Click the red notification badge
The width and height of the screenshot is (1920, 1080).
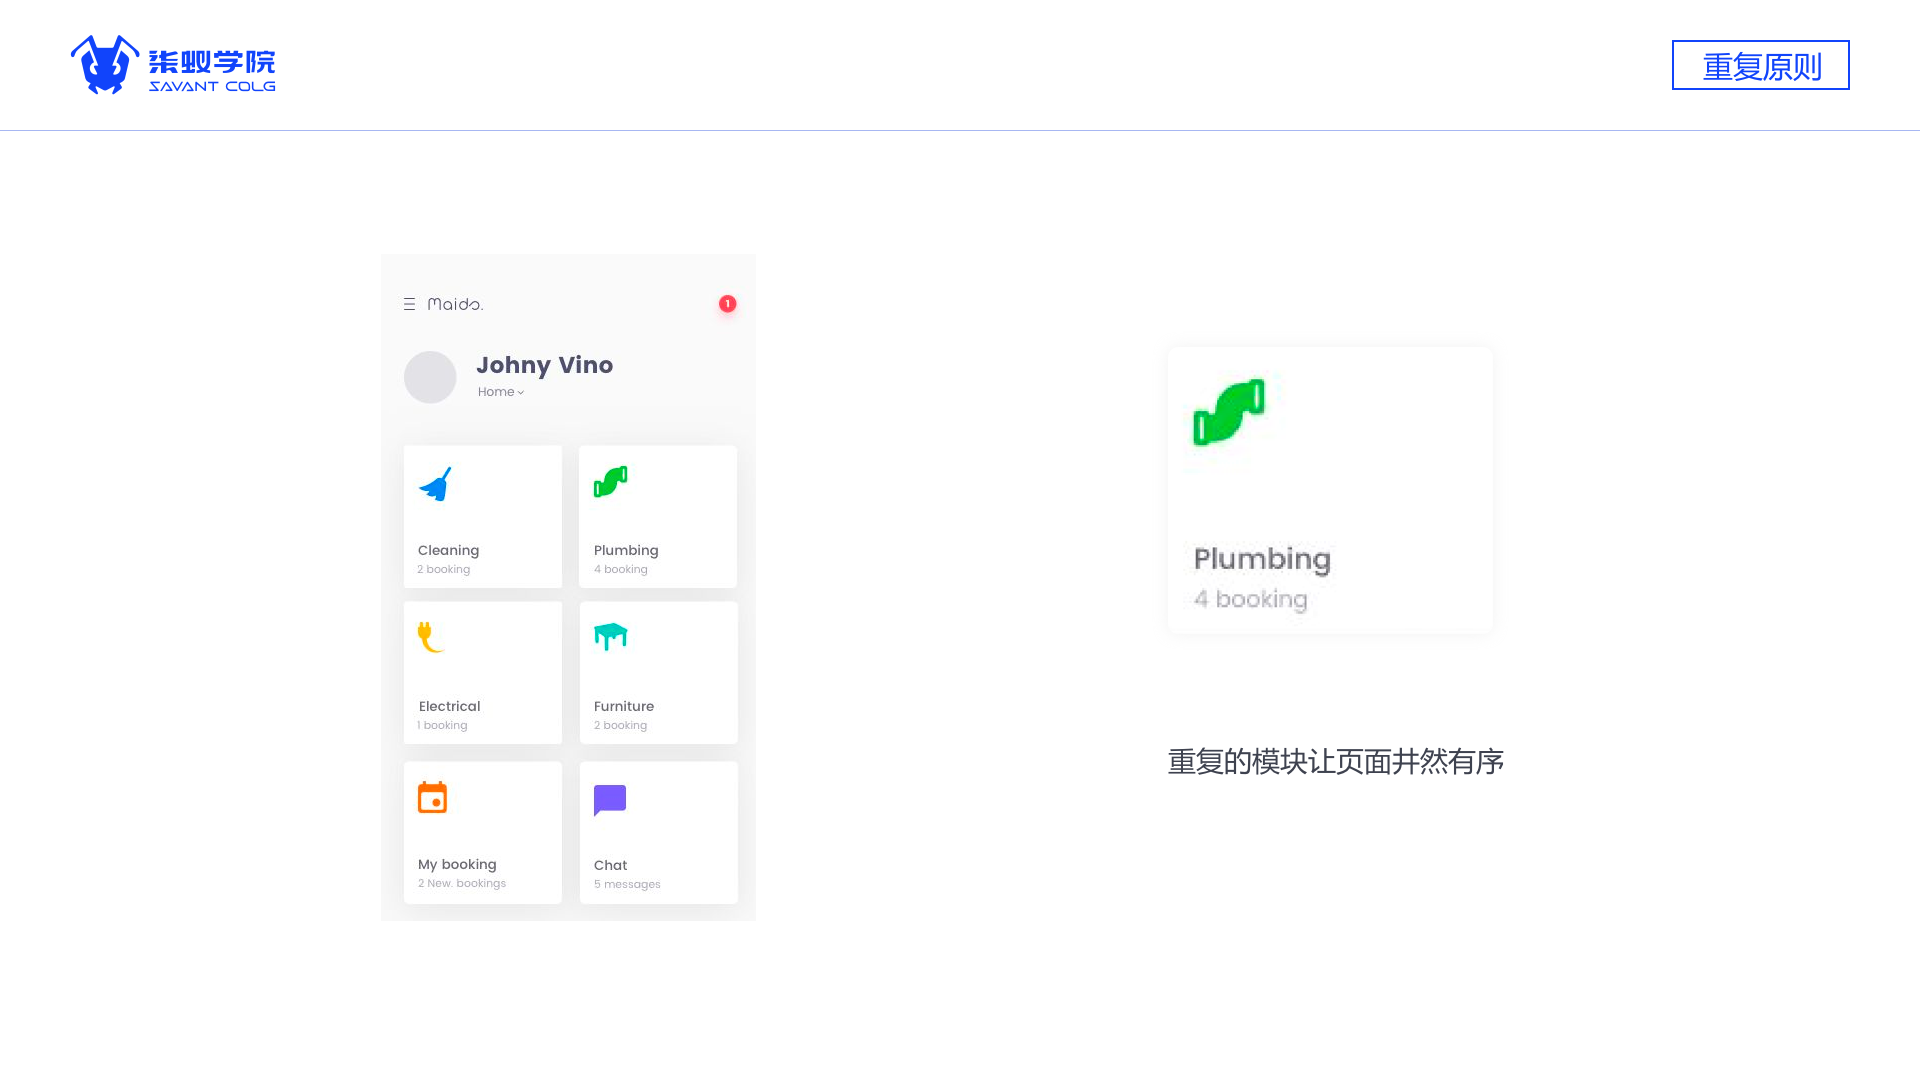click(x=727, y=304)
